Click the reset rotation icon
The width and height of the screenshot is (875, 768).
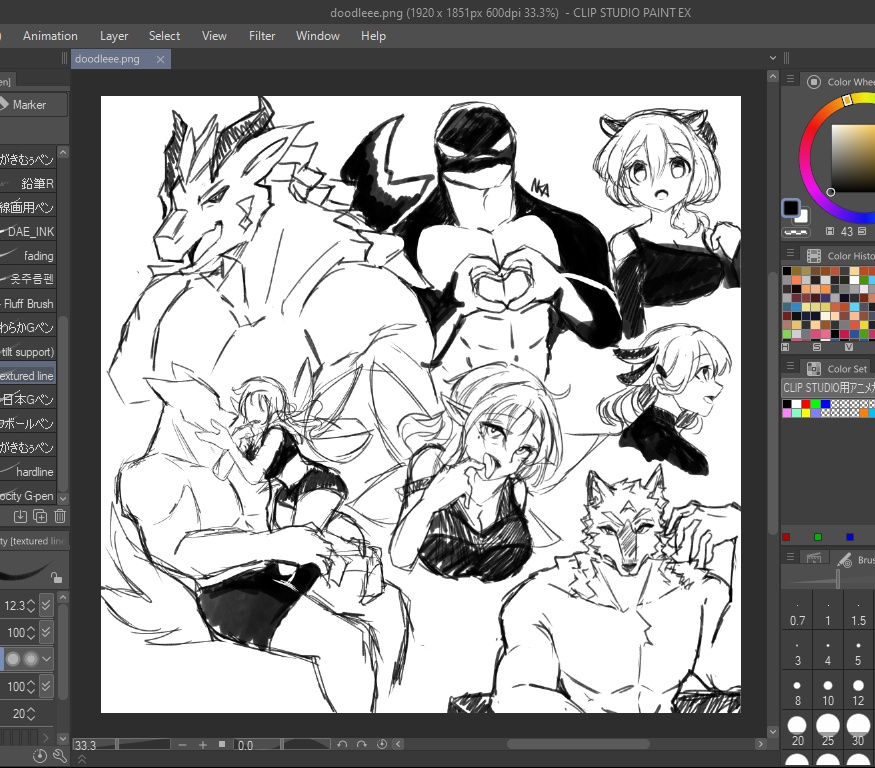pos(382,744)
